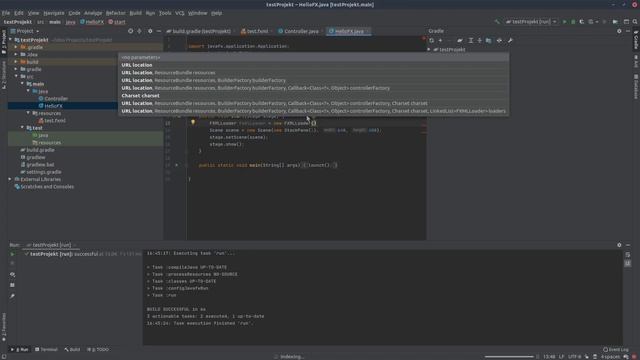Expand External Libraries node

point(10,179)
